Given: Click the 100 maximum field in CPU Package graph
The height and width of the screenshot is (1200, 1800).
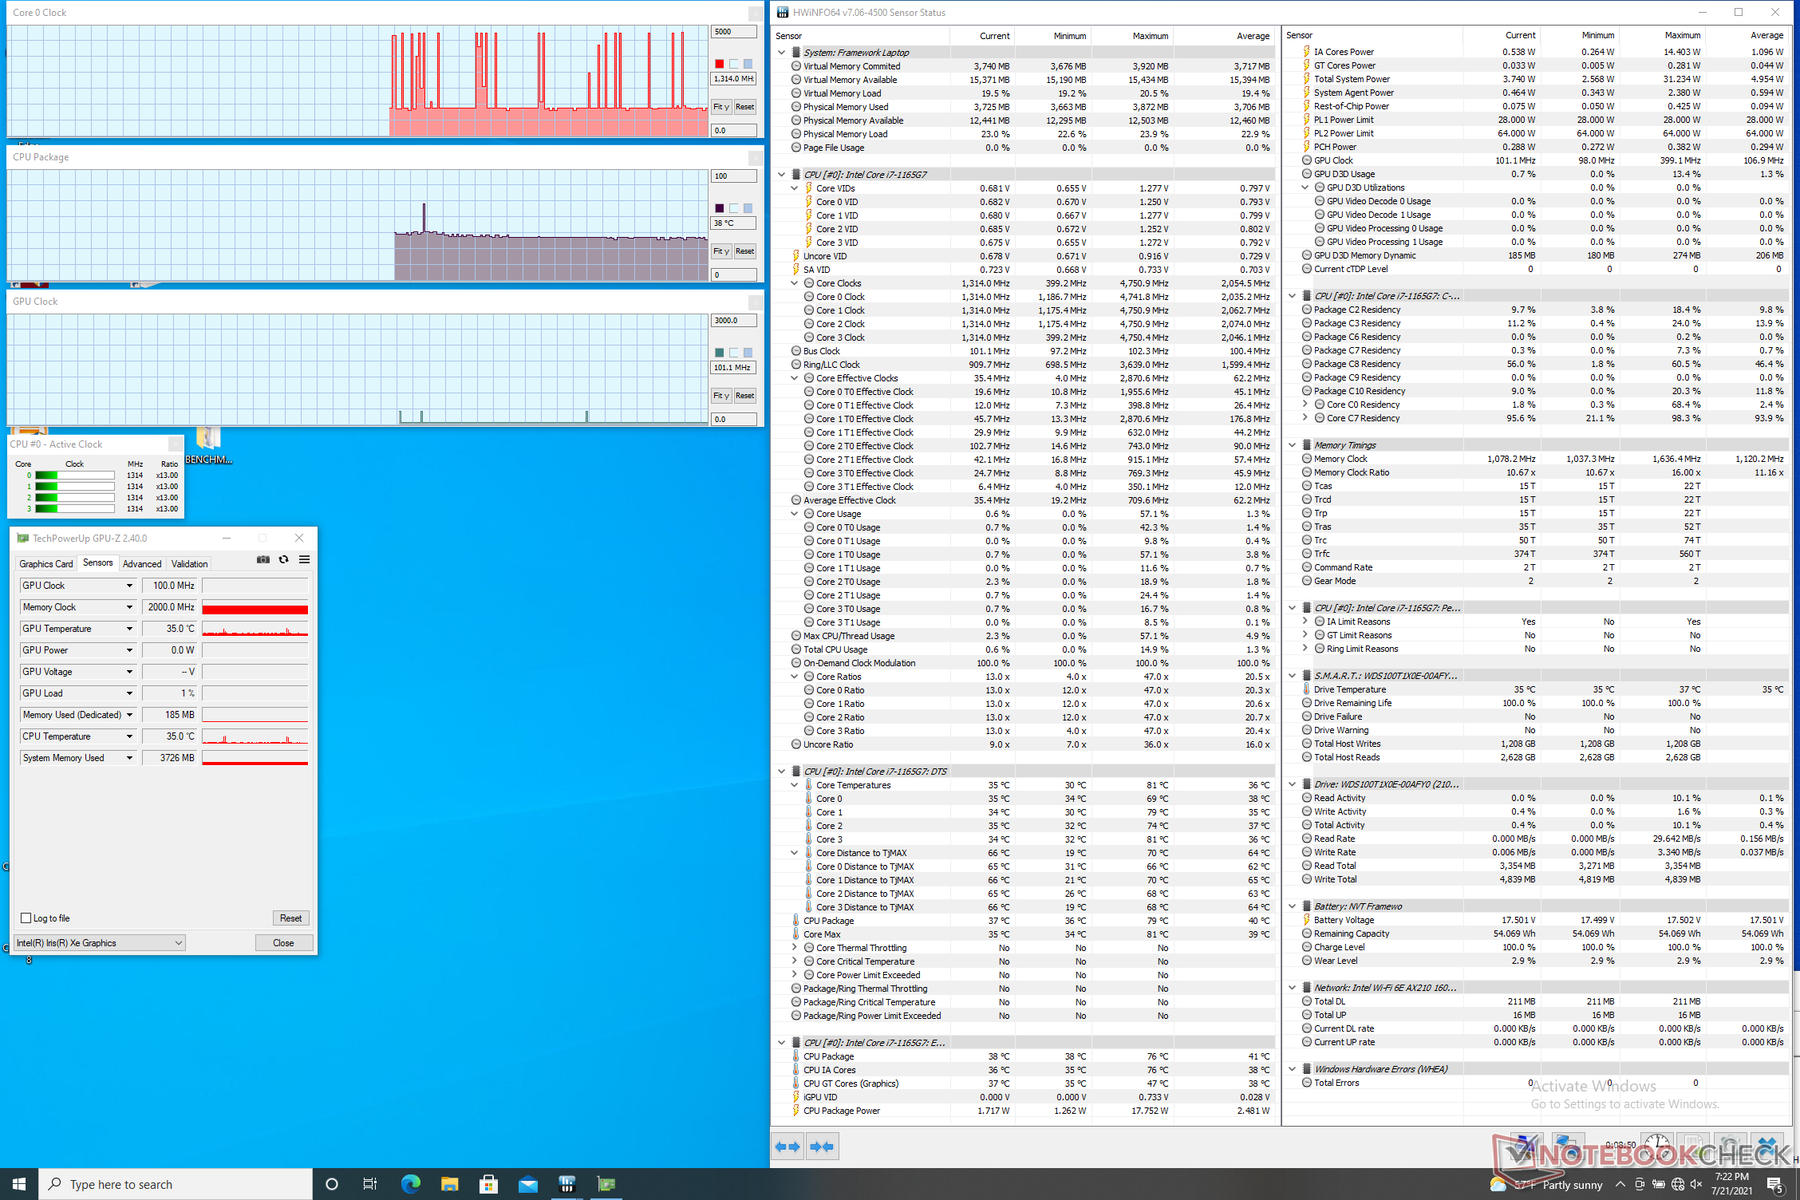Looking at the screenshot, I should 733,176.
